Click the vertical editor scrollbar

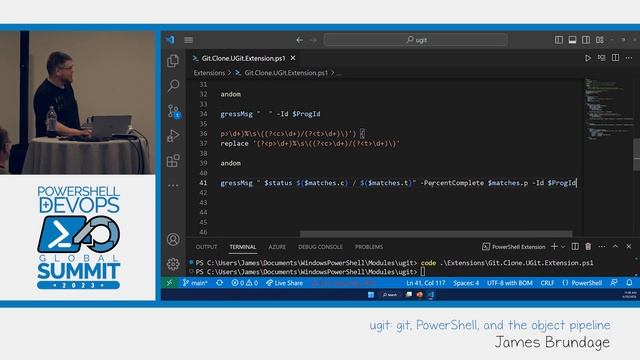point(636,154)
